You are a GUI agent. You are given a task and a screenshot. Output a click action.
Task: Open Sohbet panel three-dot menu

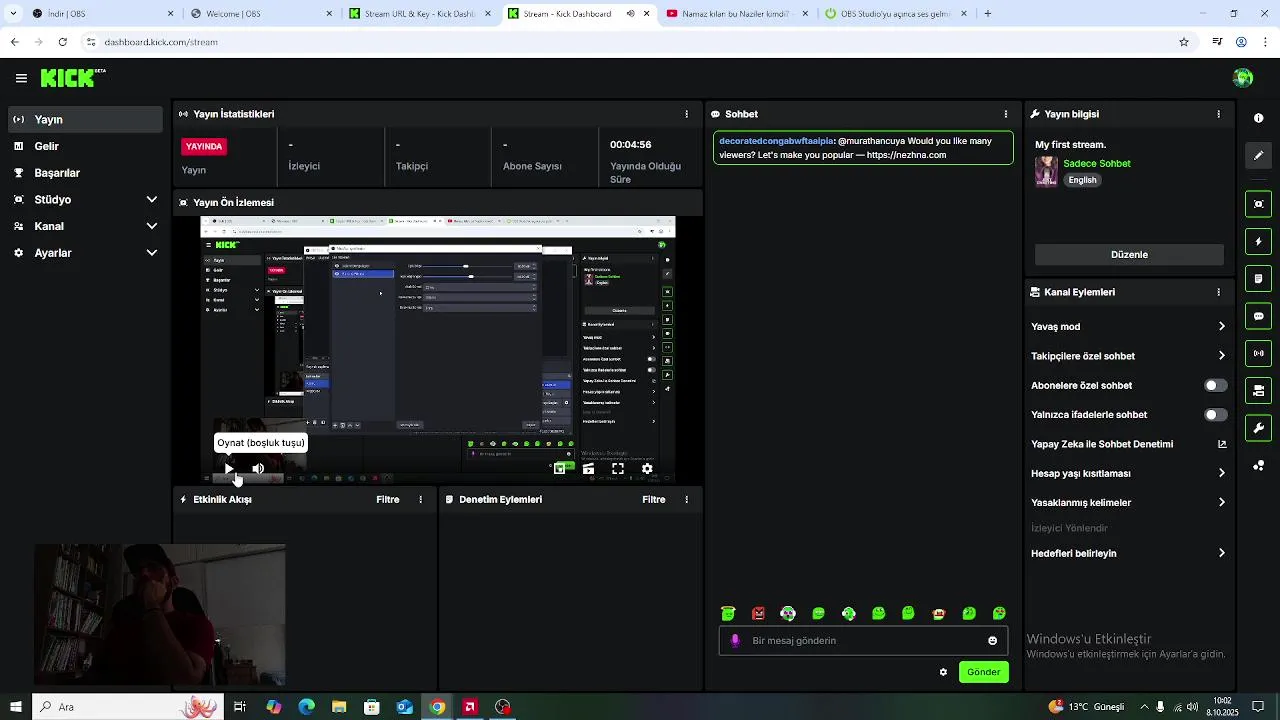tap(1006, 114)
